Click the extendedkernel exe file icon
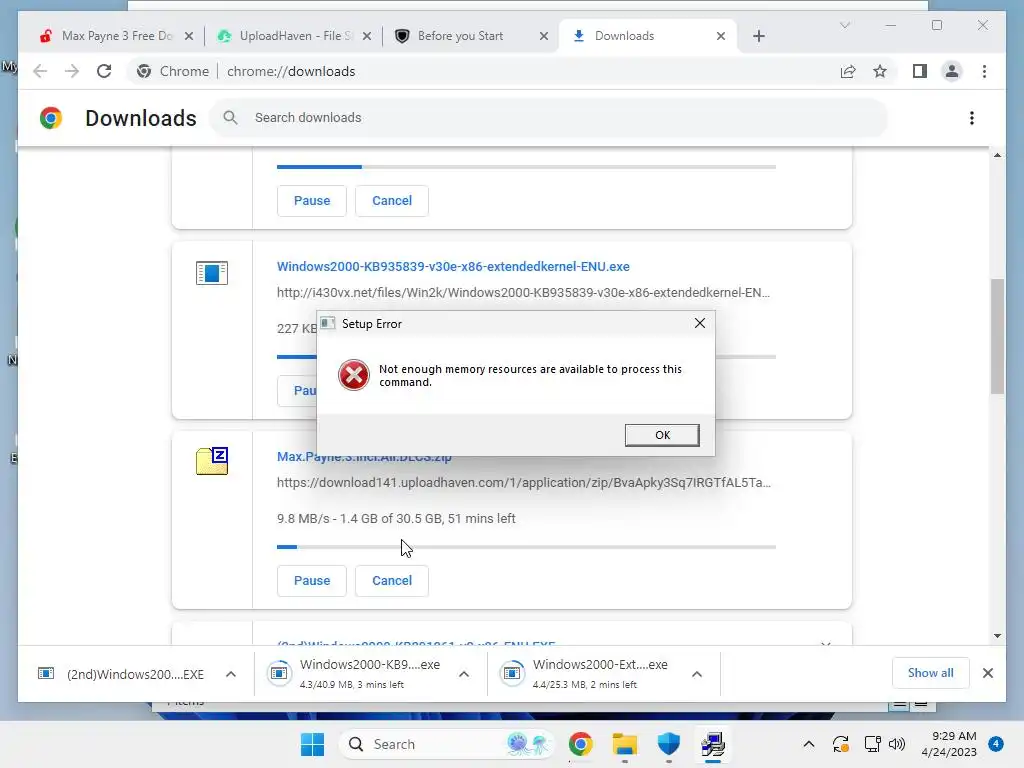1024x768 pixels. point(212,272)
